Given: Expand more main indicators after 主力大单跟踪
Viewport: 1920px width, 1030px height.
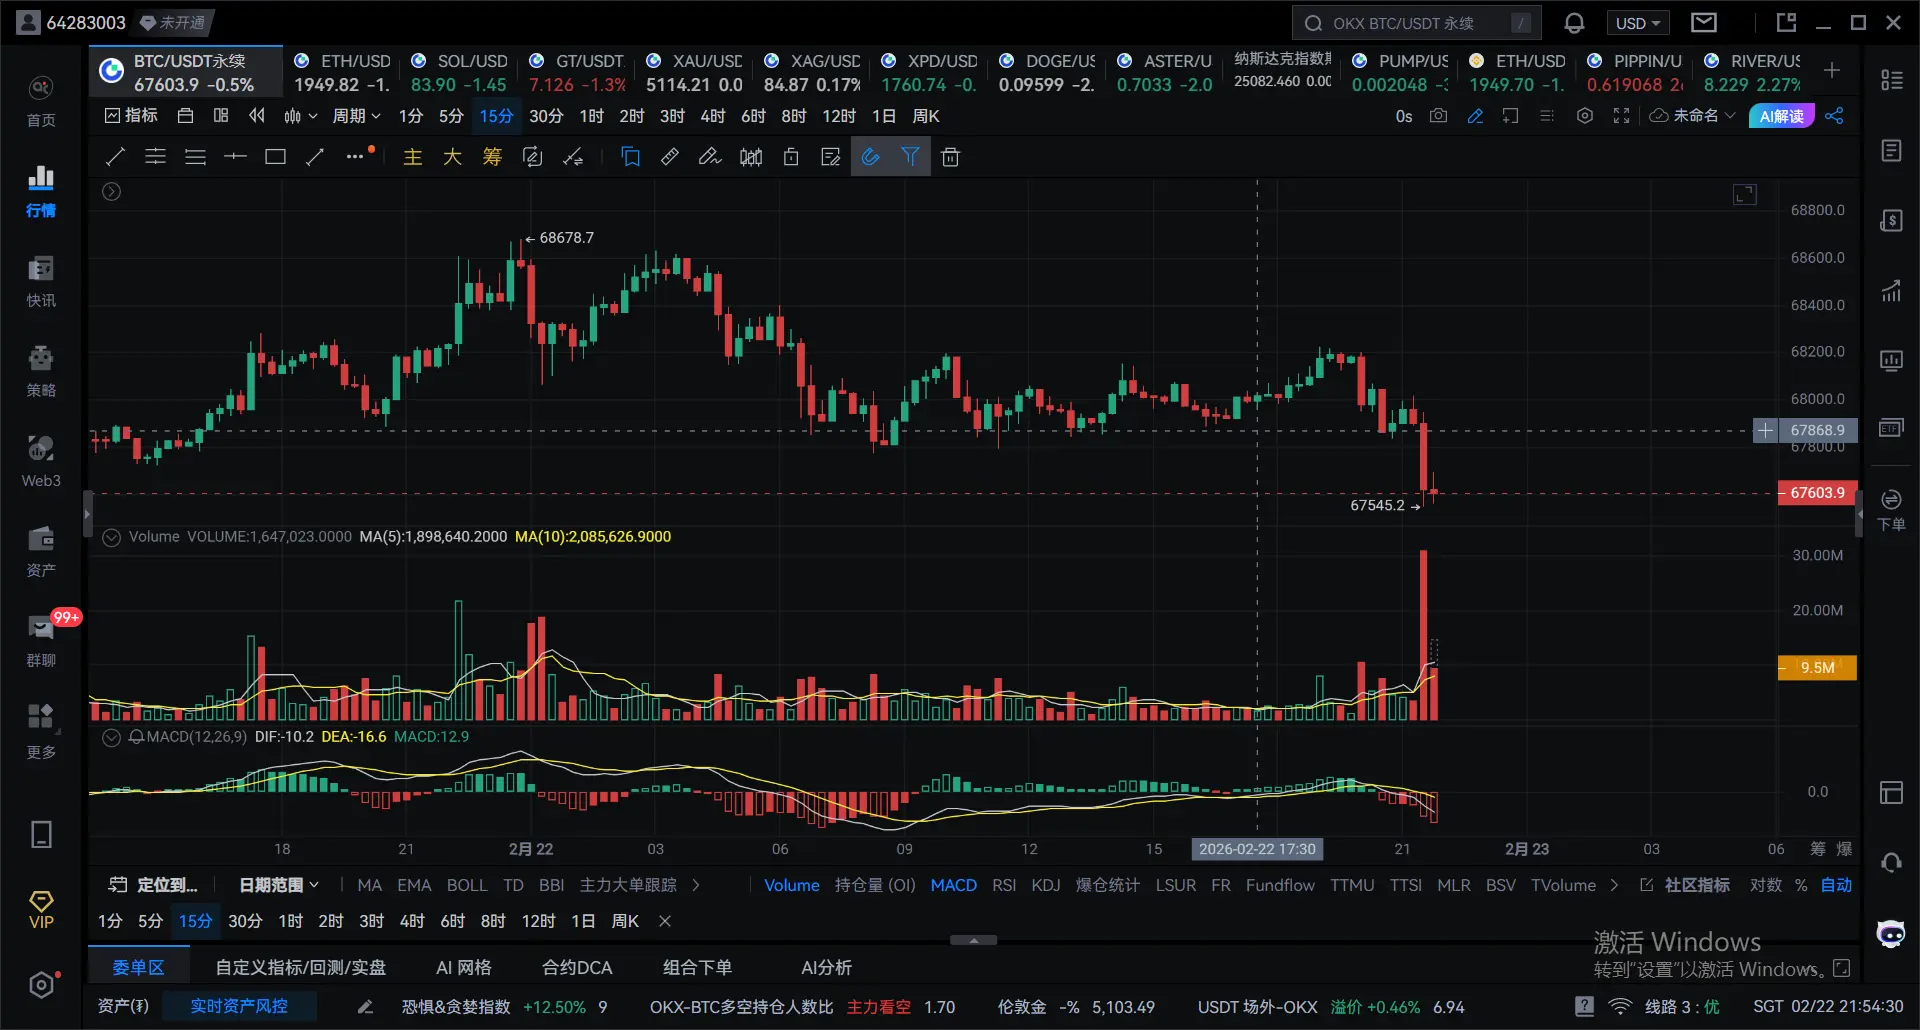Looking at the screenshot, I should [x=696, y=885].
